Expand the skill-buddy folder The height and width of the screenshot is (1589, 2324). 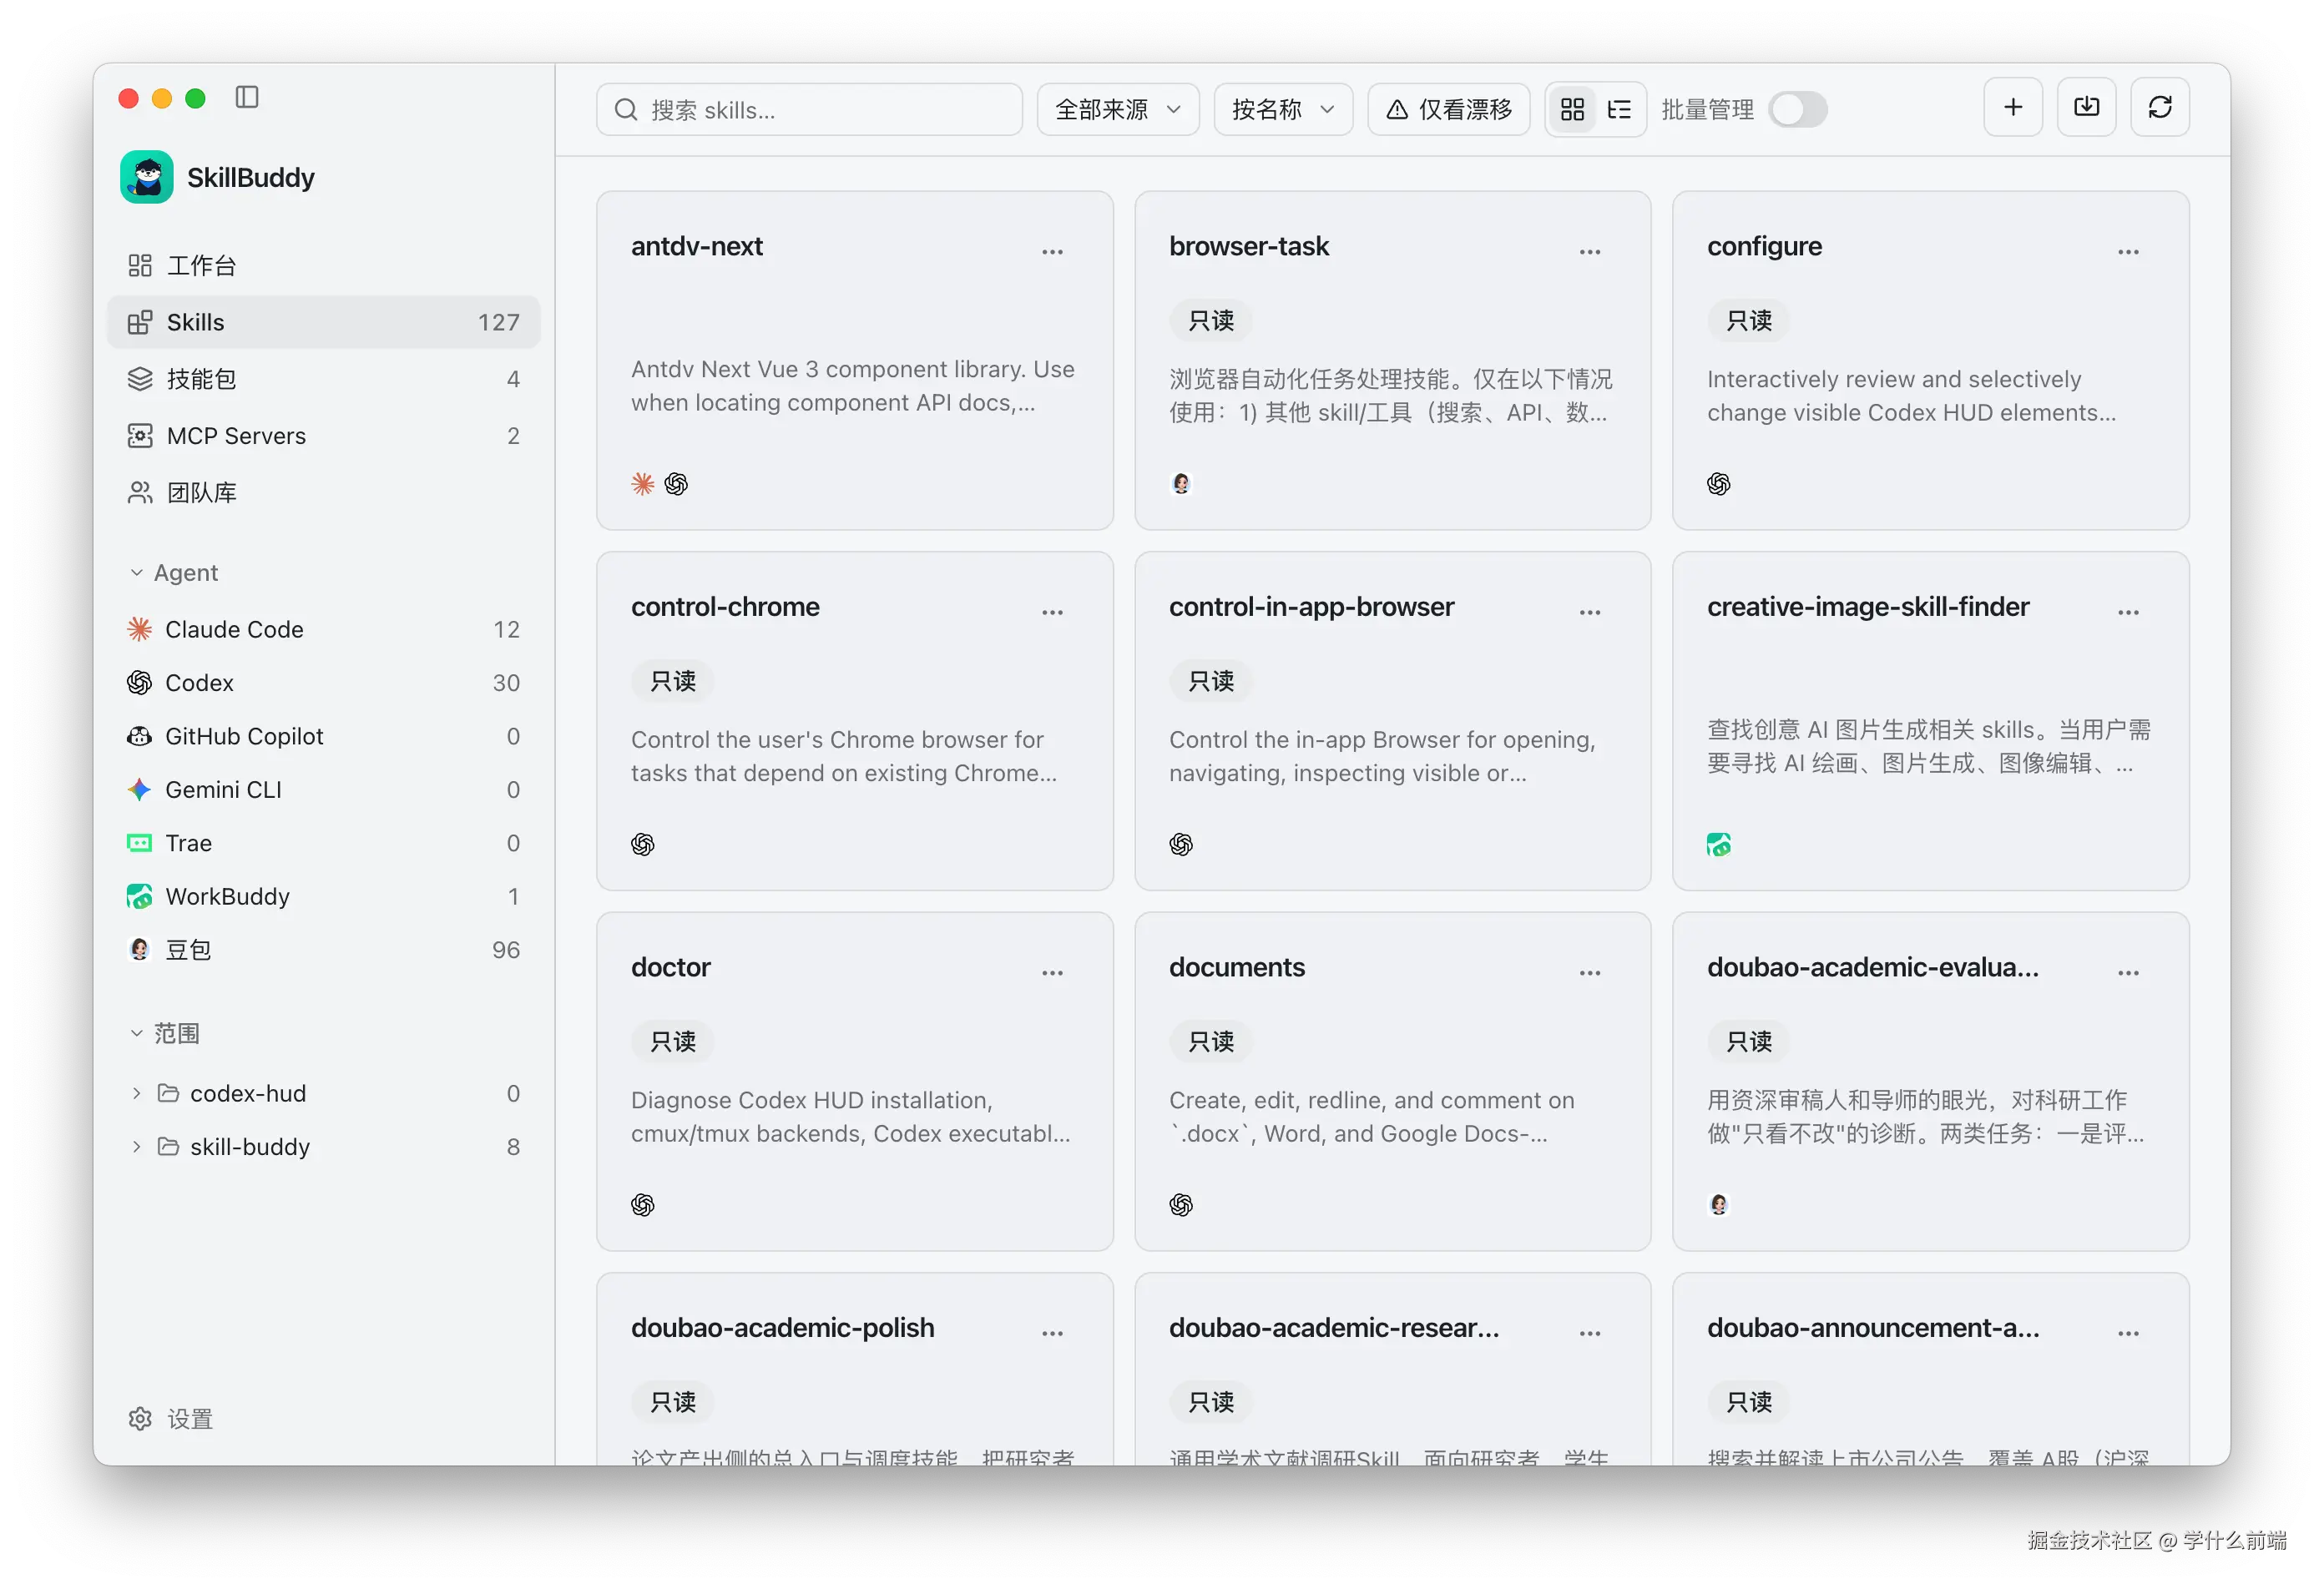click(x=136, y=1147)
